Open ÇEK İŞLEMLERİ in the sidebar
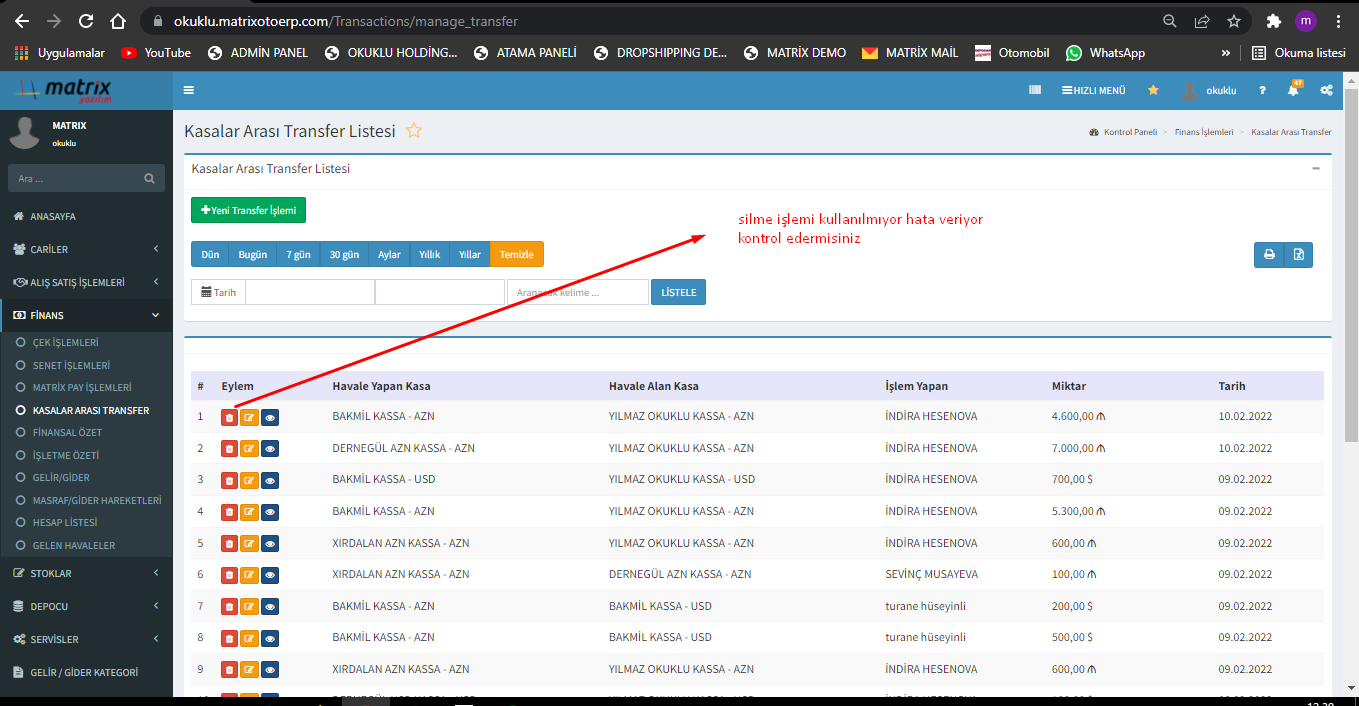This screenshot has height=706, width=1359. 65,342
